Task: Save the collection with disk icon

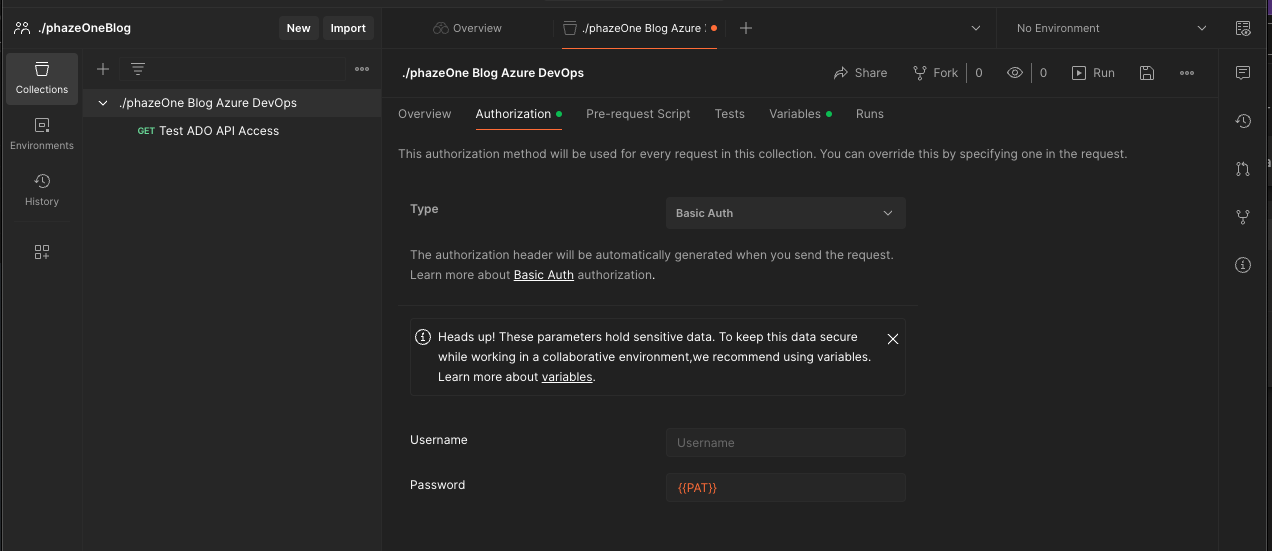Action: 1147,73
